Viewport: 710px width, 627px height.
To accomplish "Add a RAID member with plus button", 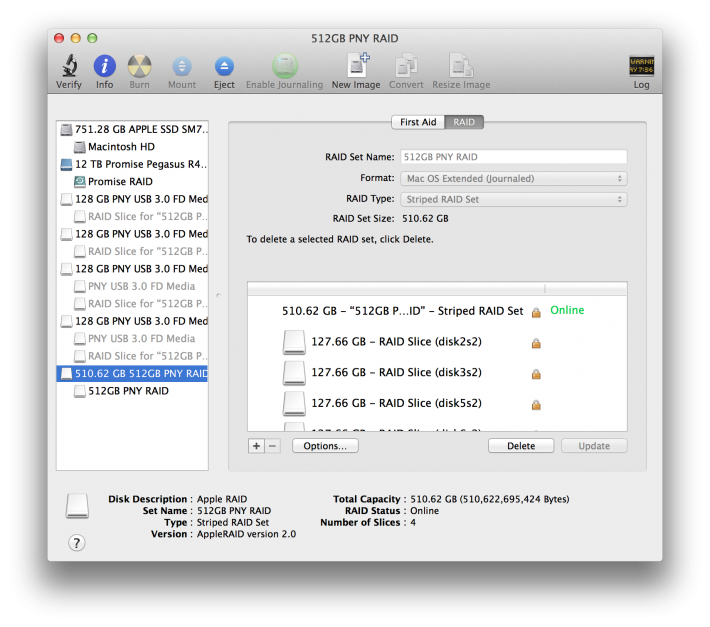I will point(256,446).
